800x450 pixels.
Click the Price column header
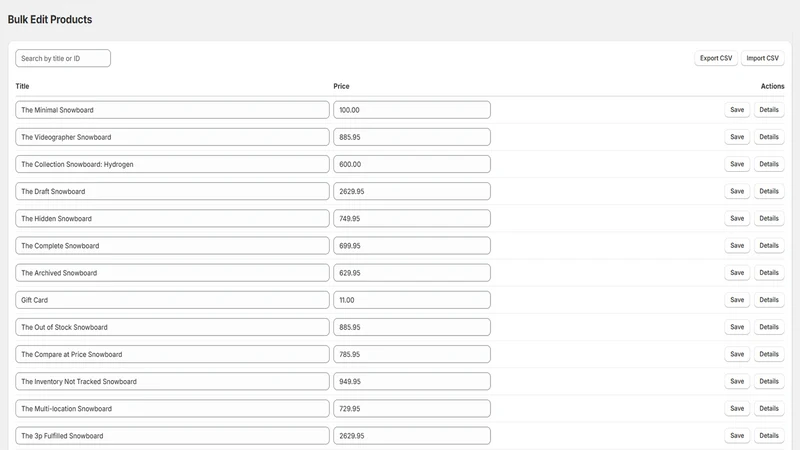[x=341, y=86]
